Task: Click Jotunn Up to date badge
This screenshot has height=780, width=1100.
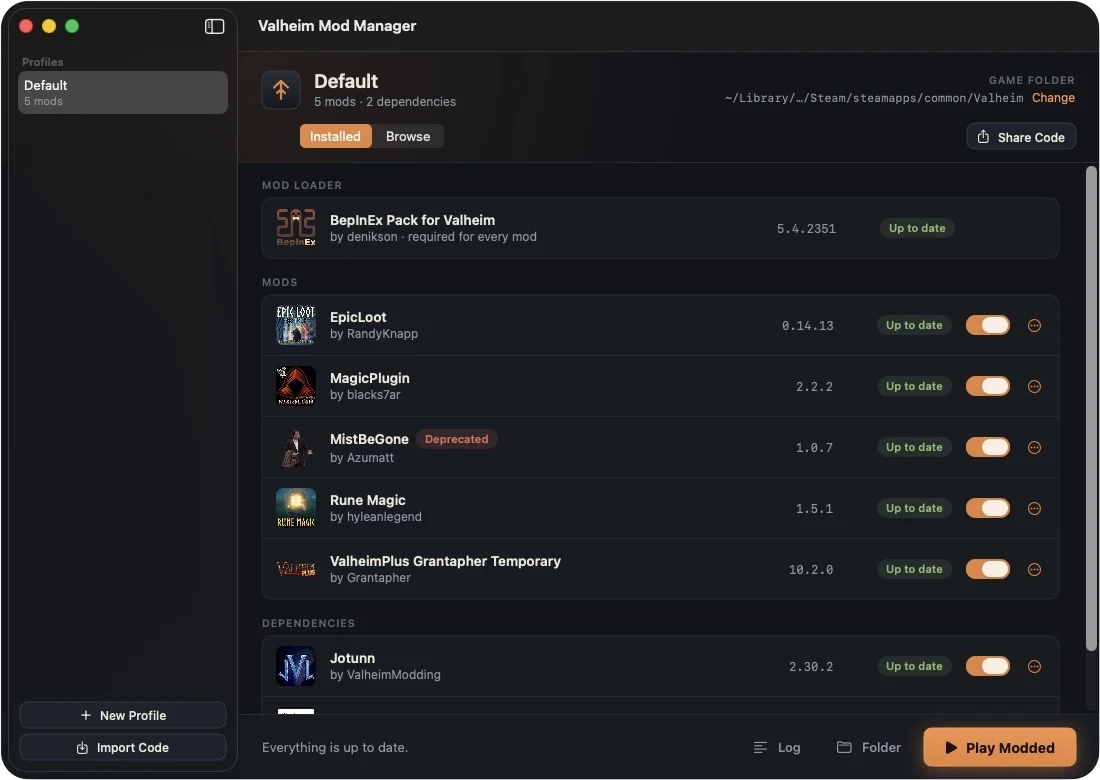Action: click(914, 666)
